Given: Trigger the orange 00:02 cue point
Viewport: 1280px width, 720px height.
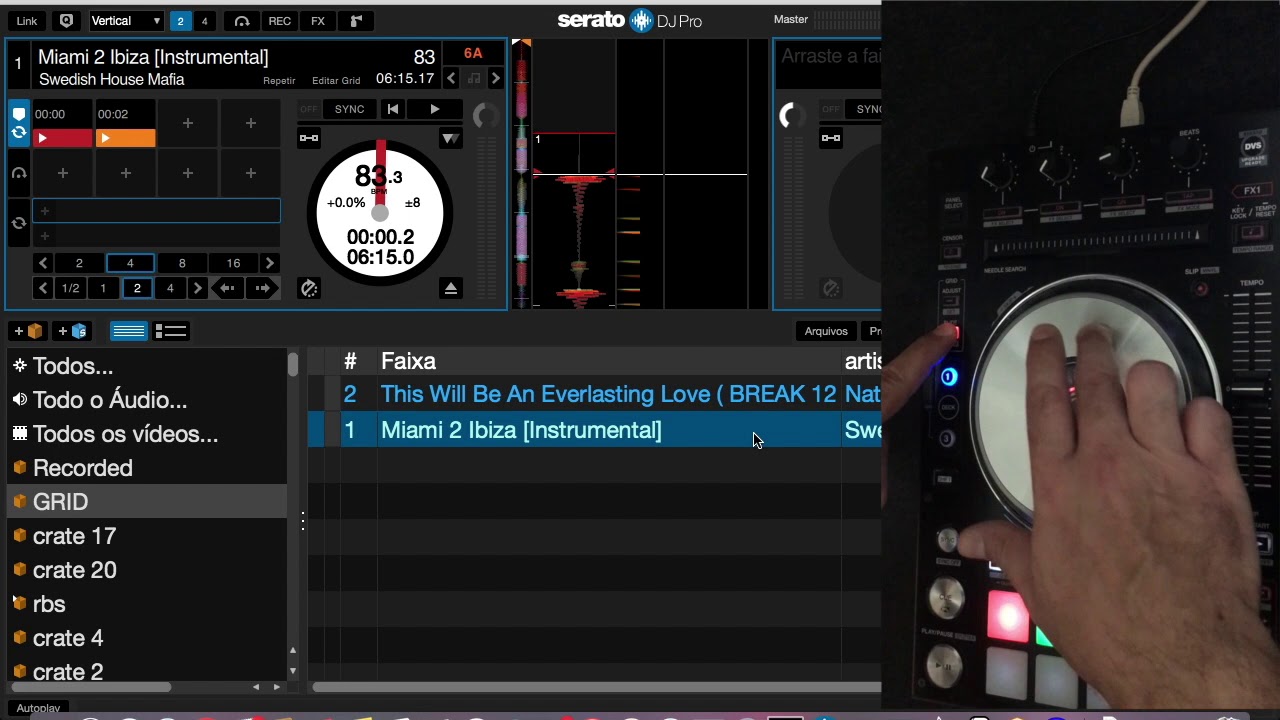Looking at the screenshot, I should click(125, 138).
